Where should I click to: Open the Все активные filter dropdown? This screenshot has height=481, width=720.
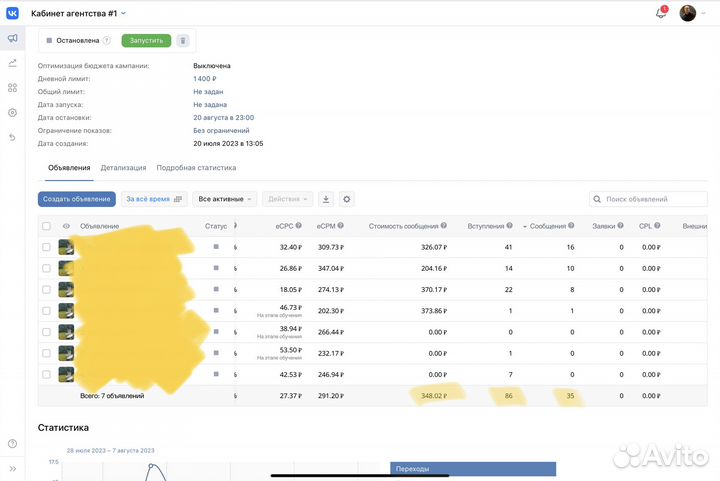pos(225,200)
